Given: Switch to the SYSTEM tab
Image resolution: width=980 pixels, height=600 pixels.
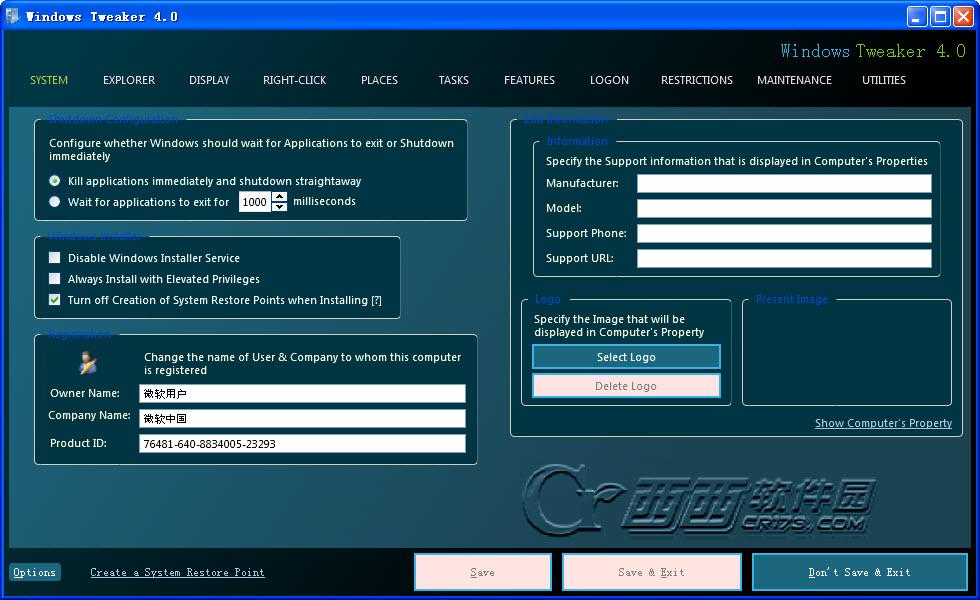Looking at the screenshot, I should 49,80.
